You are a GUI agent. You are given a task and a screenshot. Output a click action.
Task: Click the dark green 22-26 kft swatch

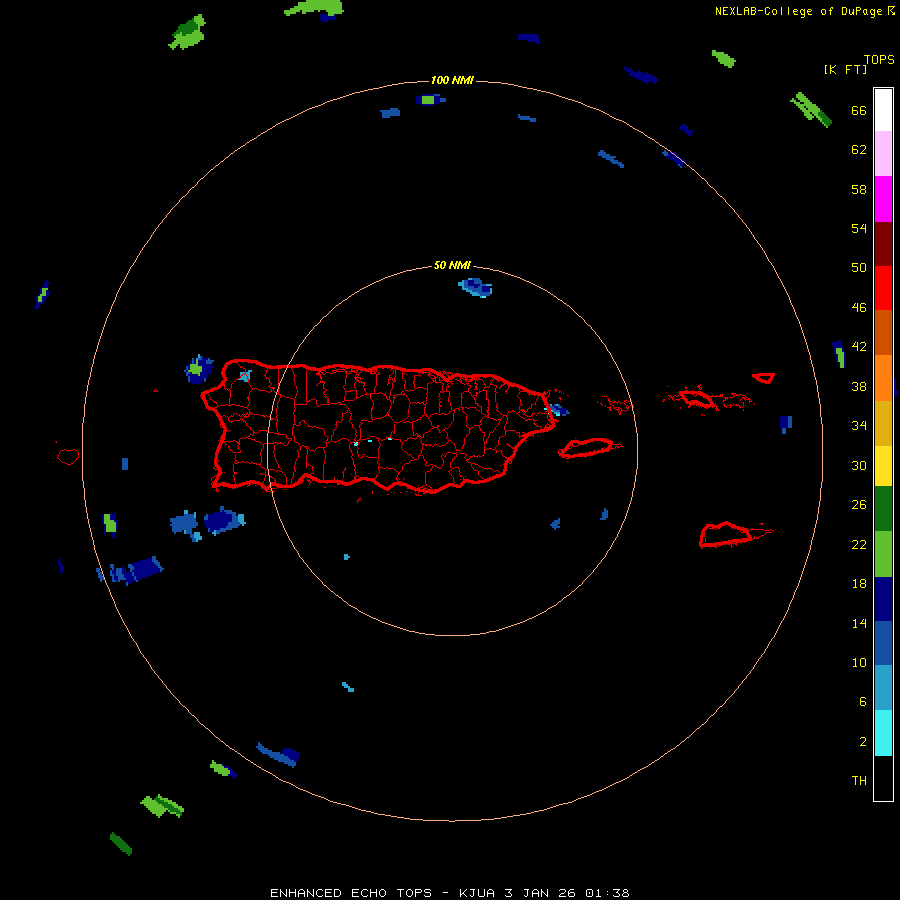tap(883, 509)
